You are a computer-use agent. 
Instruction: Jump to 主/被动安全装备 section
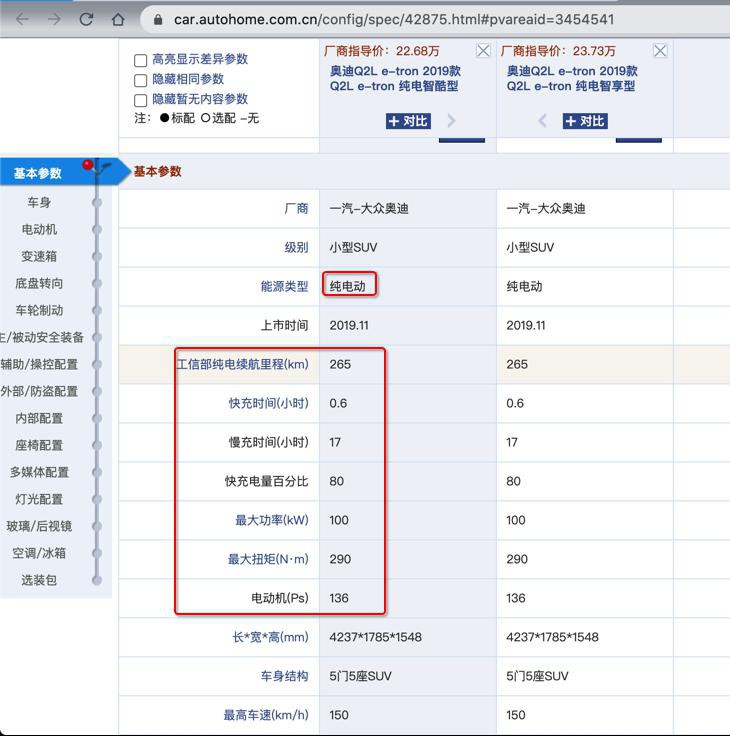(42, 337)
